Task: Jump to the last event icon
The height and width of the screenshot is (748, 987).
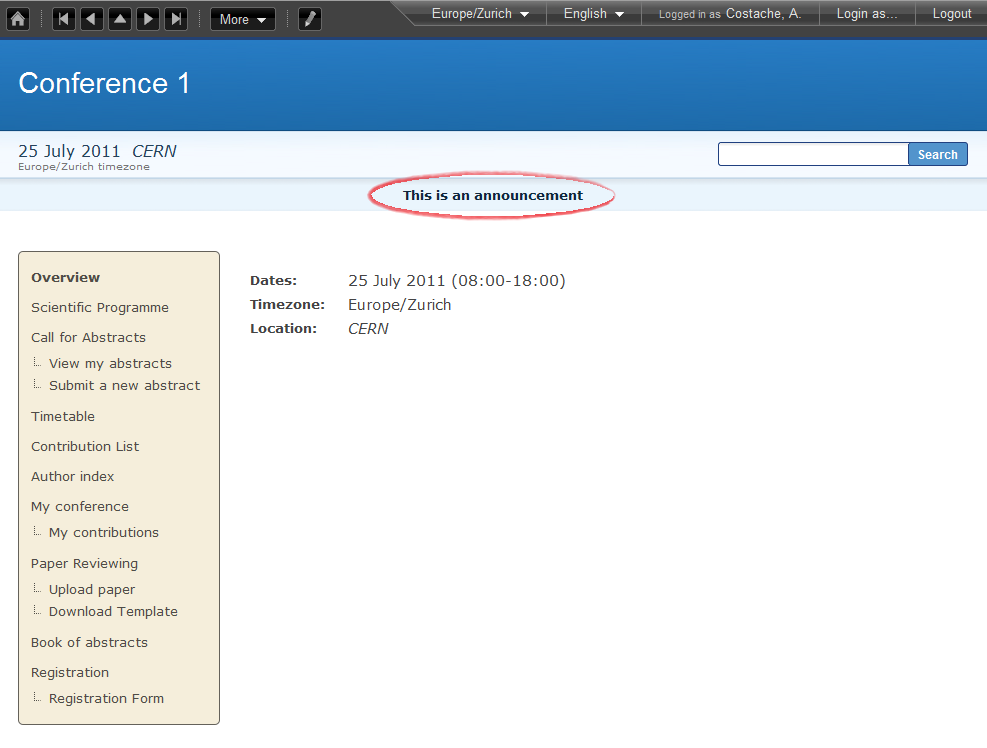Action: tap(176, 19)
